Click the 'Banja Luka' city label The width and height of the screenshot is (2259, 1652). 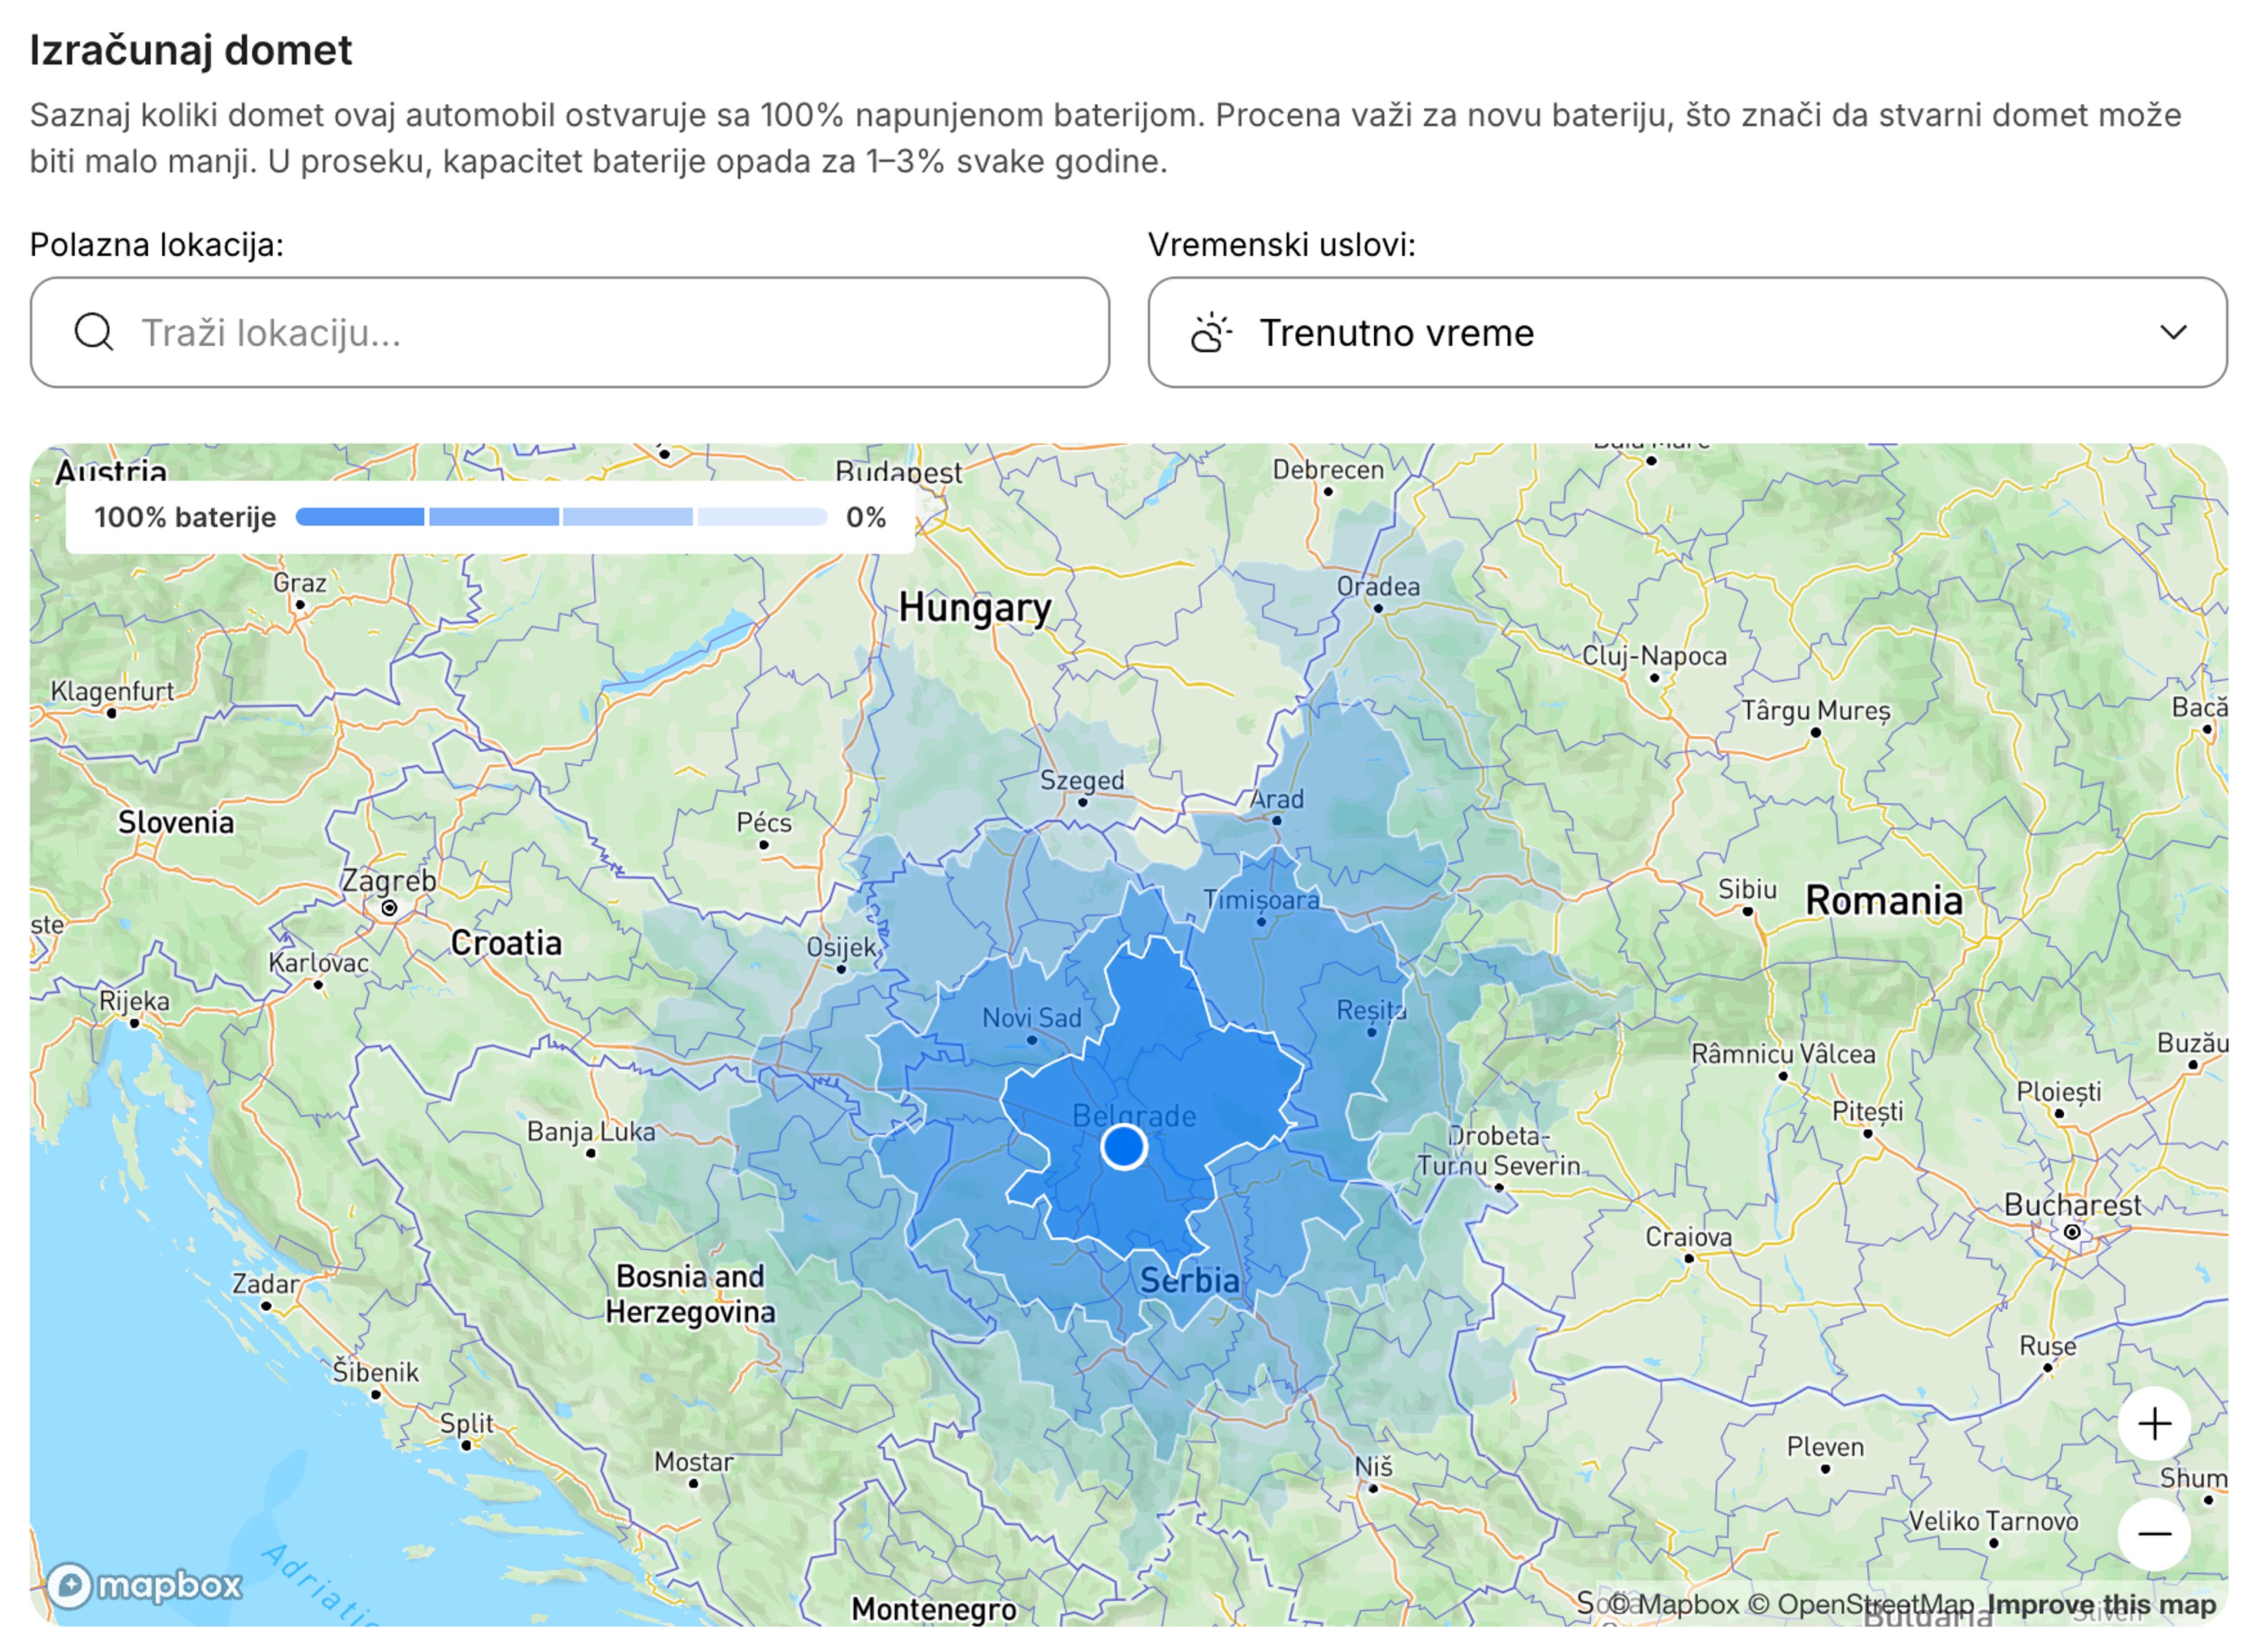tap(591, 1132)
